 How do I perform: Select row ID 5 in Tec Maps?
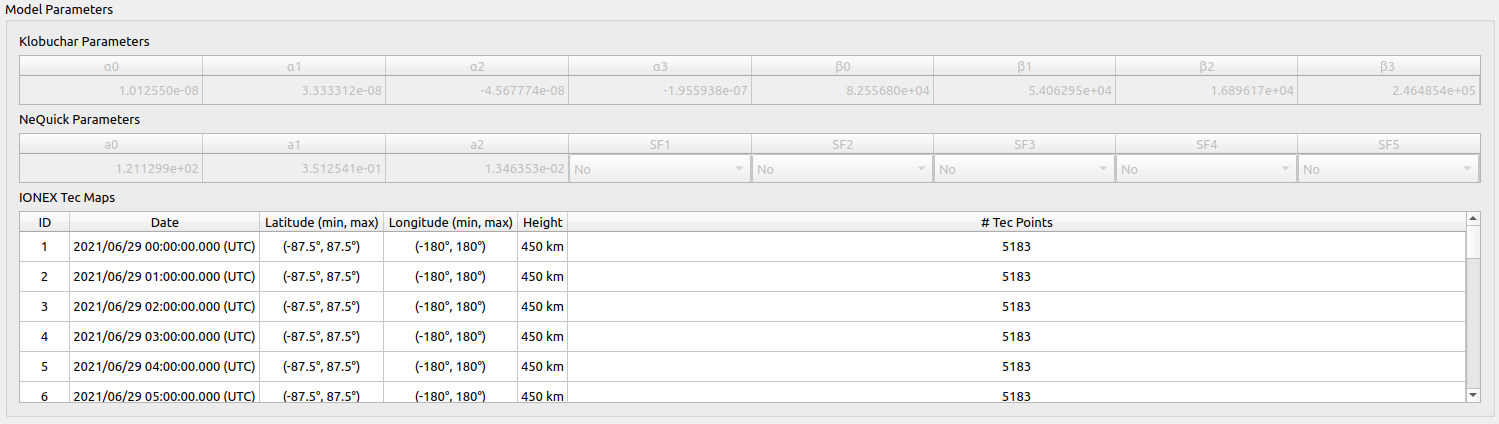pyautogui.click(x=44, y=367)
